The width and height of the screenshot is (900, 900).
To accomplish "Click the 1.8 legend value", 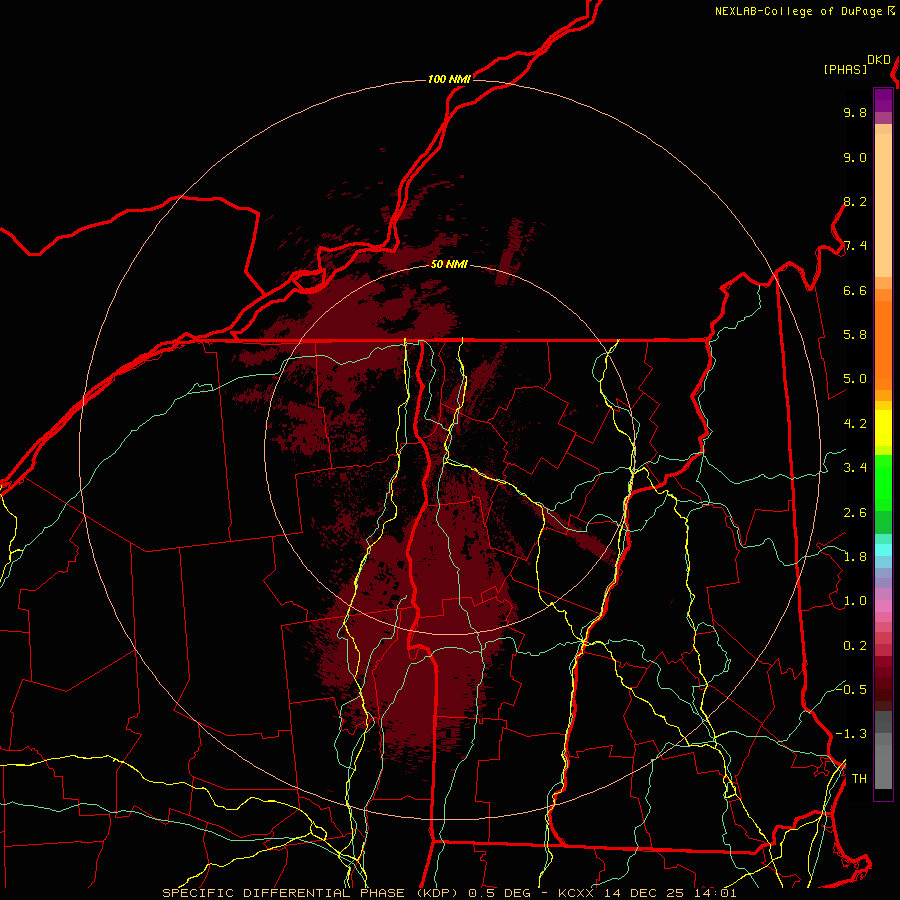I will (855, 557).
